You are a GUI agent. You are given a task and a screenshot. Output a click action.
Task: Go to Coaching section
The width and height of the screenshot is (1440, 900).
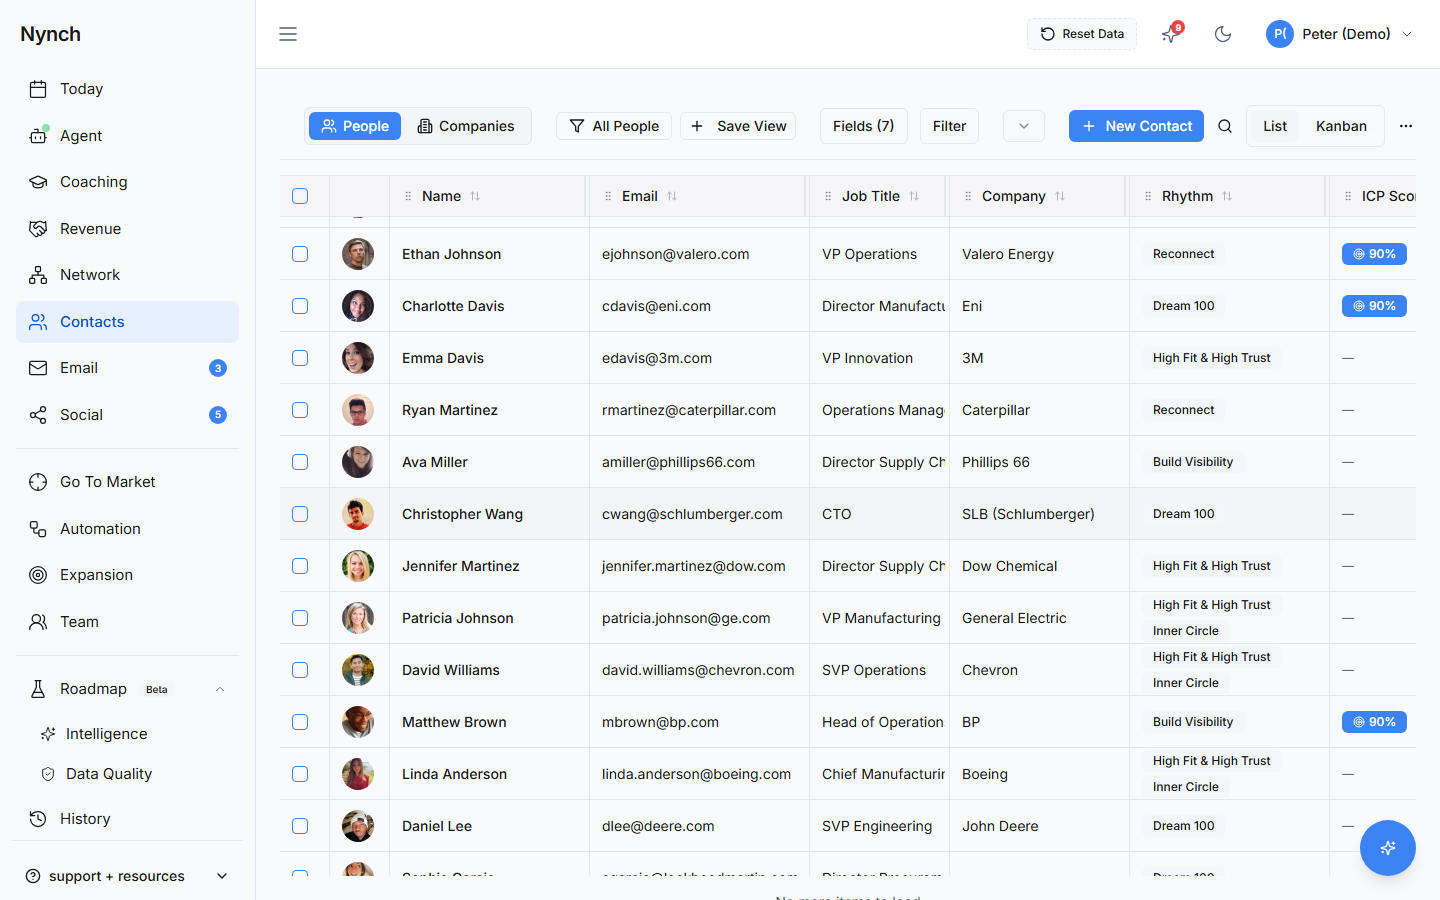(127, 182)
